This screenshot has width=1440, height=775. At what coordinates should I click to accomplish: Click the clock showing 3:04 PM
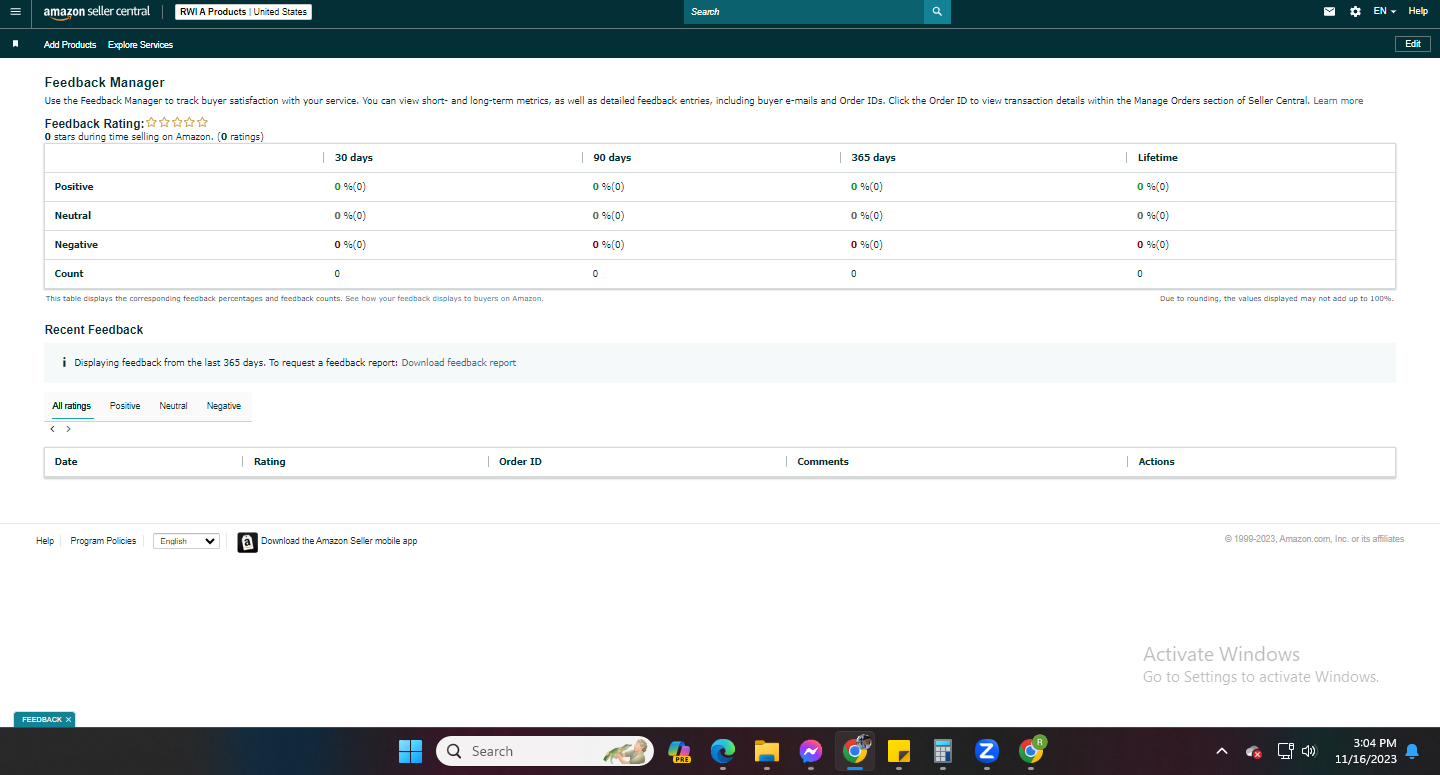(x=1374, y=743)
